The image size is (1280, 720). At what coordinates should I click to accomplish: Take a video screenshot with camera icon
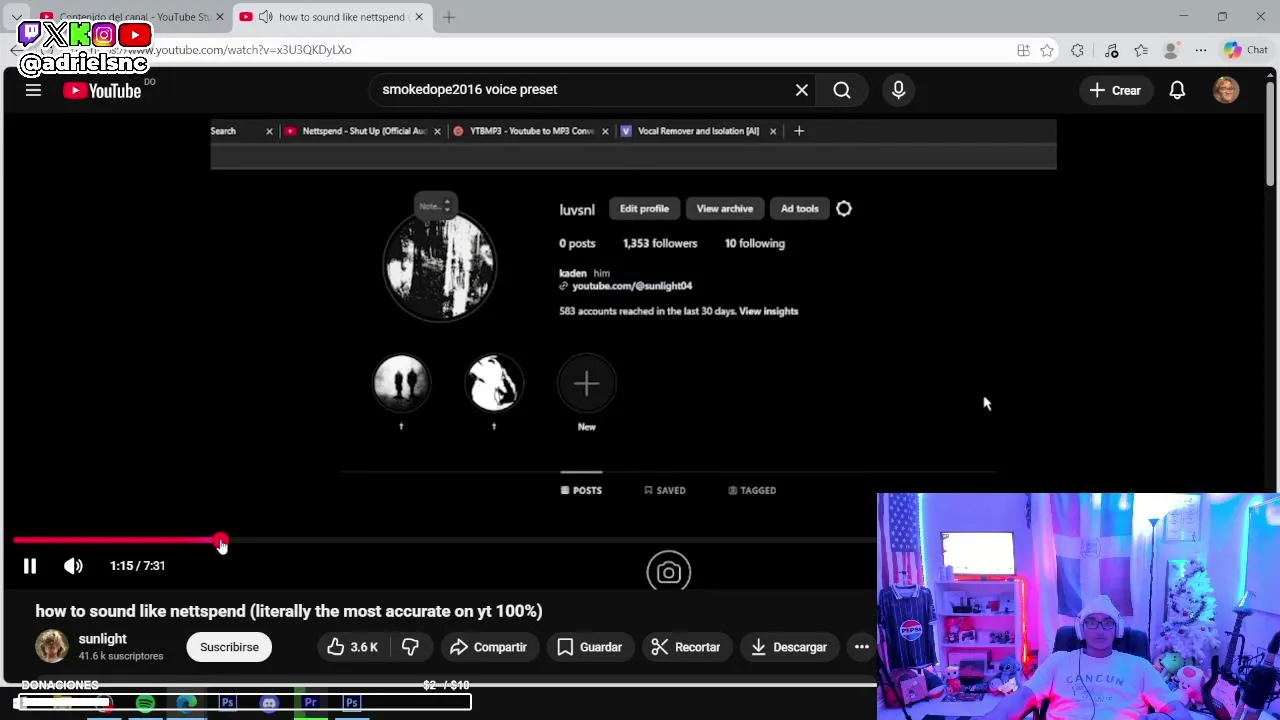668,572
